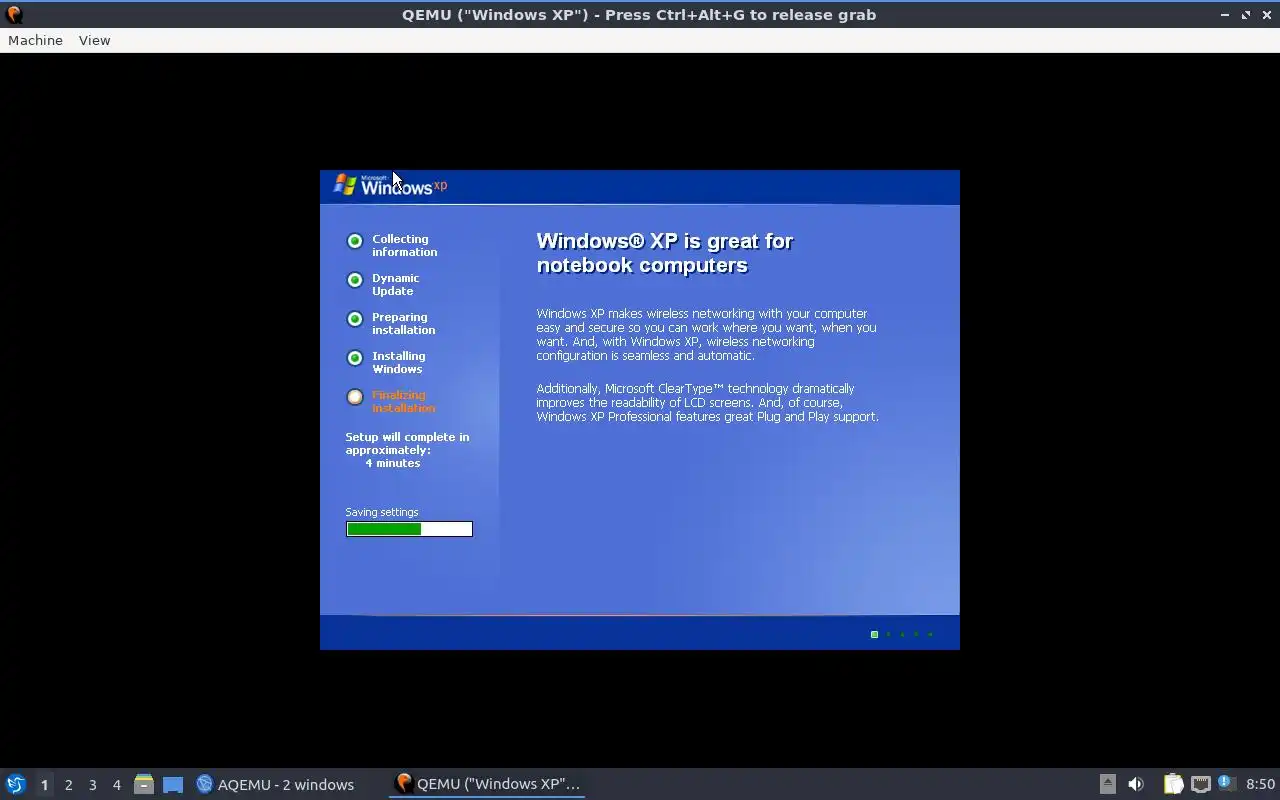
Task: Click the 'Collecting information' step label
Action: pyautogui.click(x=404, y=245)
